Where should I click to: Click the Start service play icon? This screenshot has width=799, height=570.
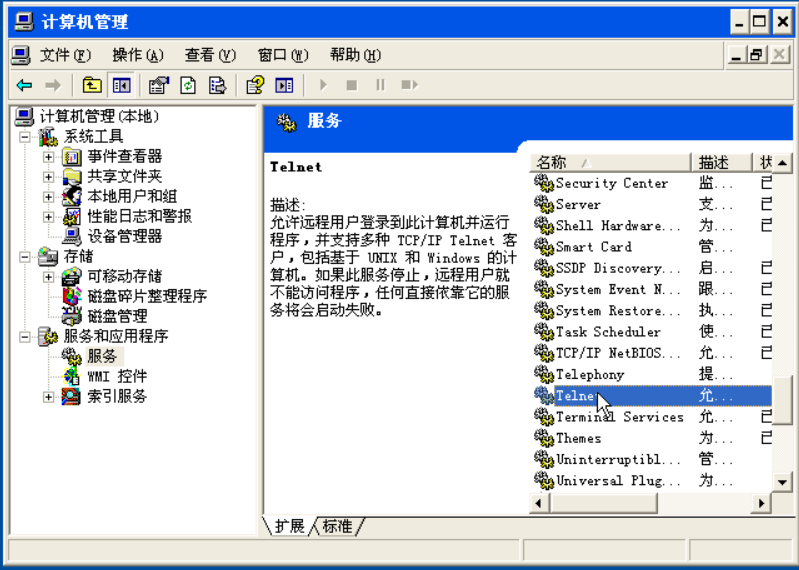point(323,85)
